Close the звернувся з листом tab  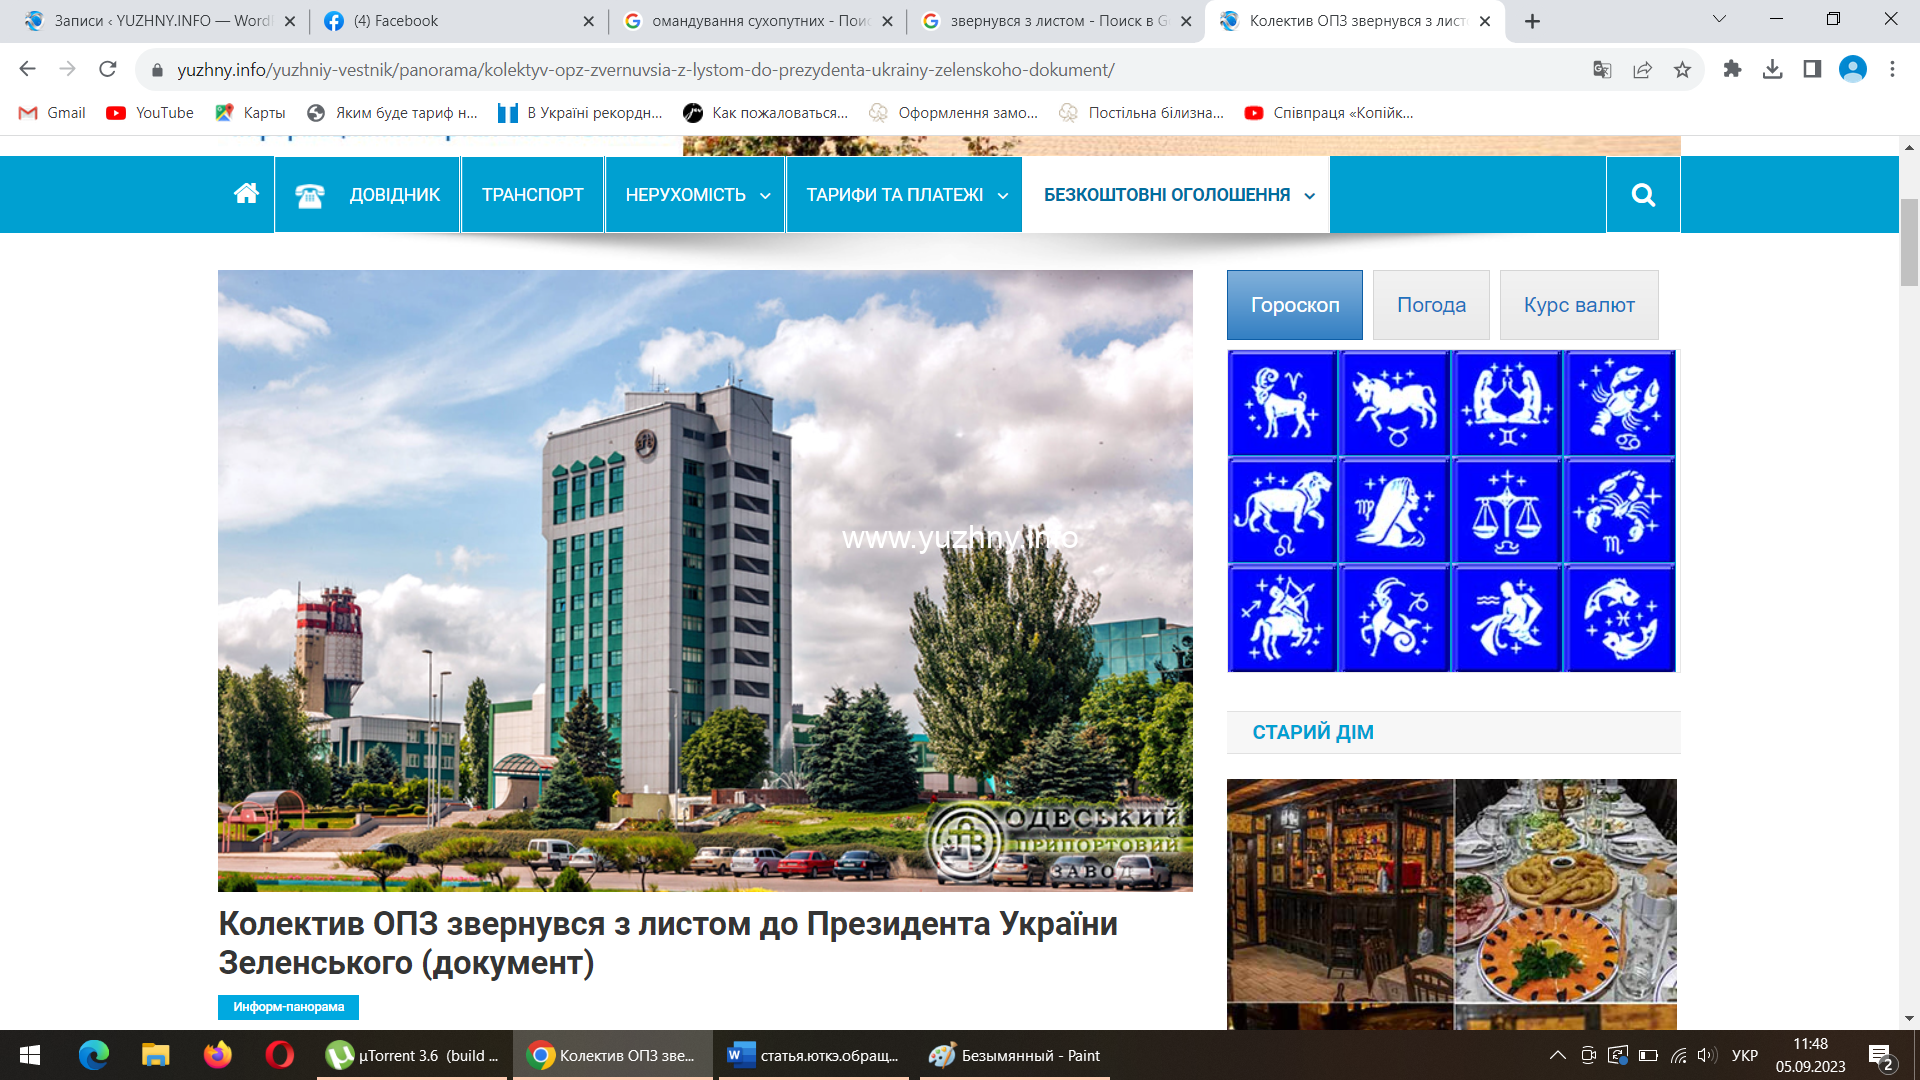coord(1186,21)
